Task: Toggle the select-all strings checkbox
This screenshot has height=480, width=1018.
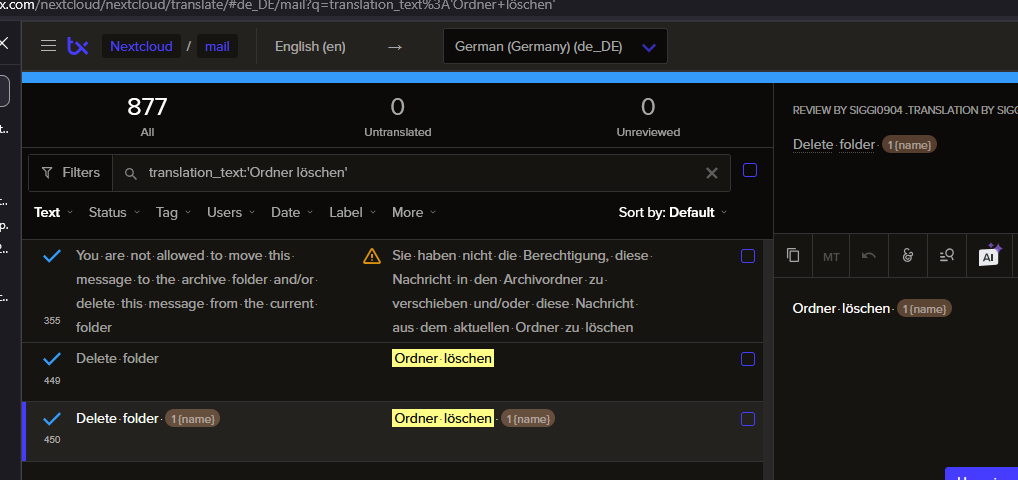Action: tap(750, 171)
